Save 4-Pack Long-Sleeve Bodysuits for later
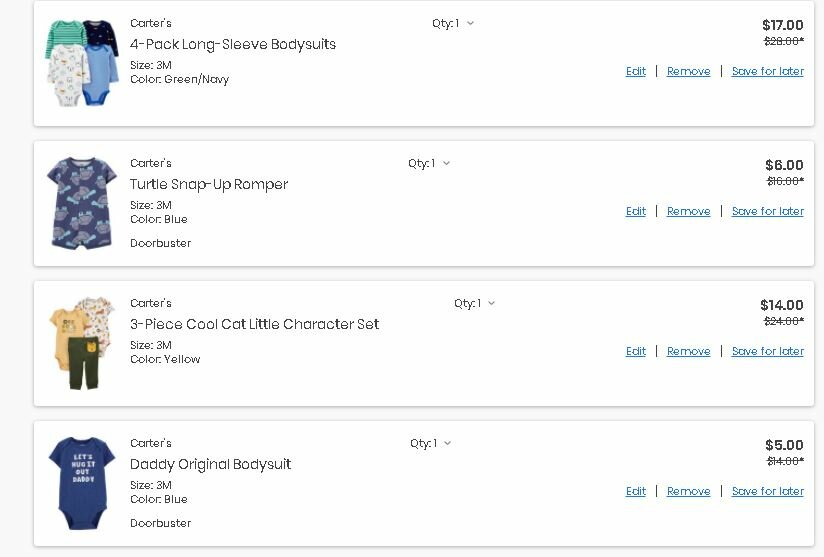This screenshot has width=824, height=557. pyautogui.click(x=767, y=72)
